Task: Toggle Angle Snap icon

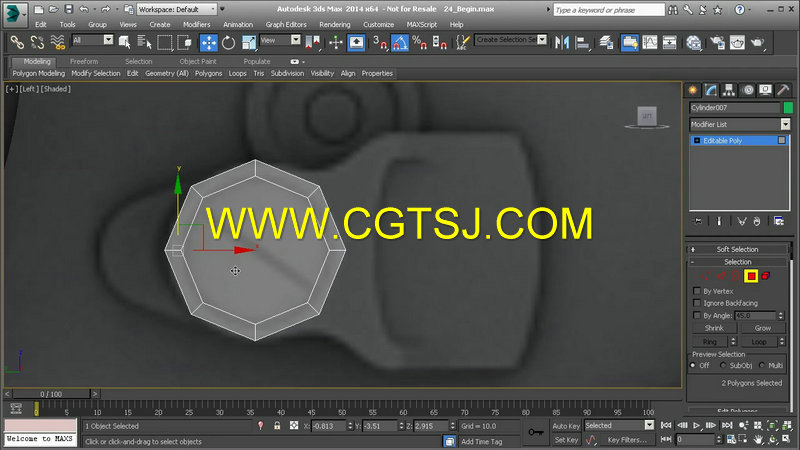Action: click(x=399, y=42)
